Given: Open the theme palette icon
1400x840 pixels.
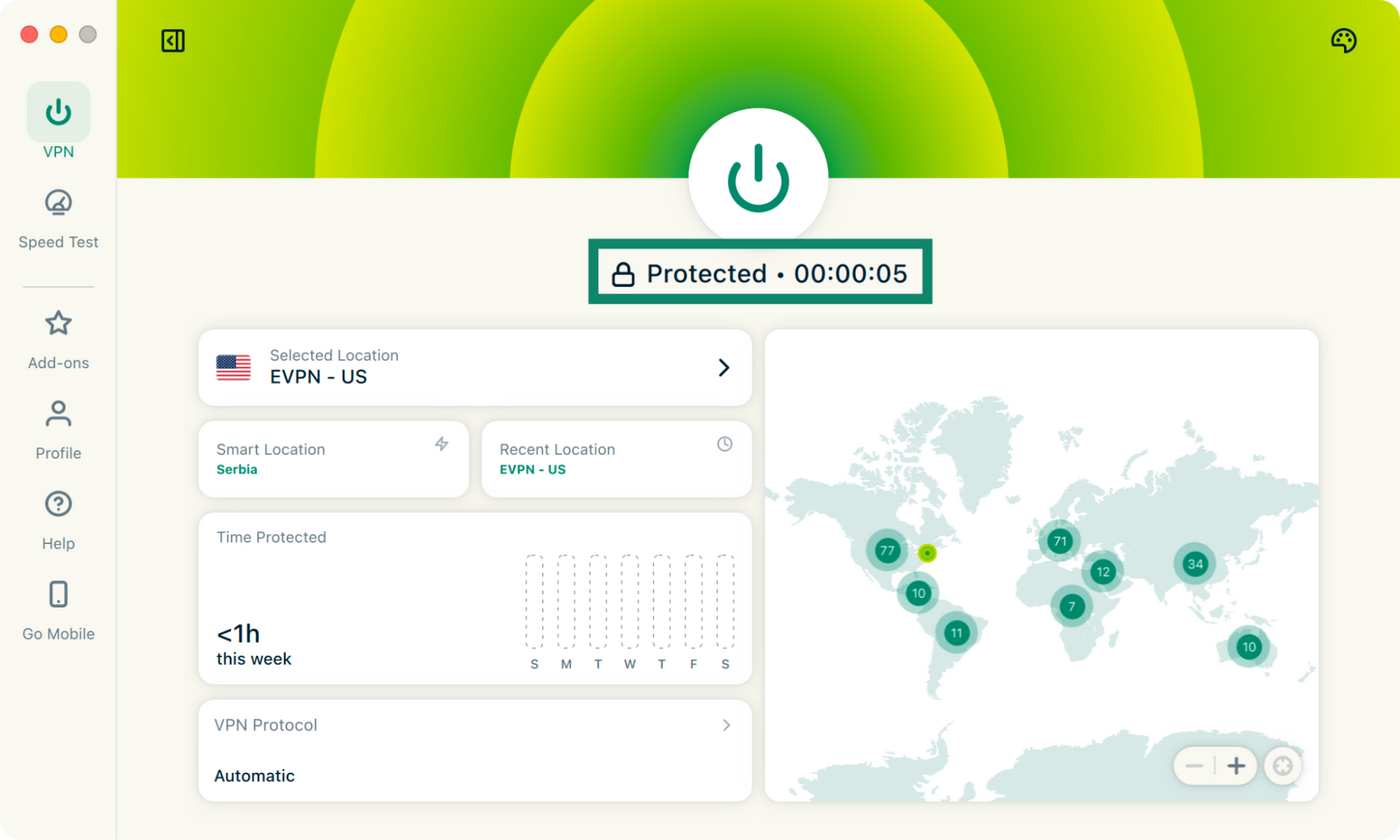Looking at the screenshot, I should 1343,41.
